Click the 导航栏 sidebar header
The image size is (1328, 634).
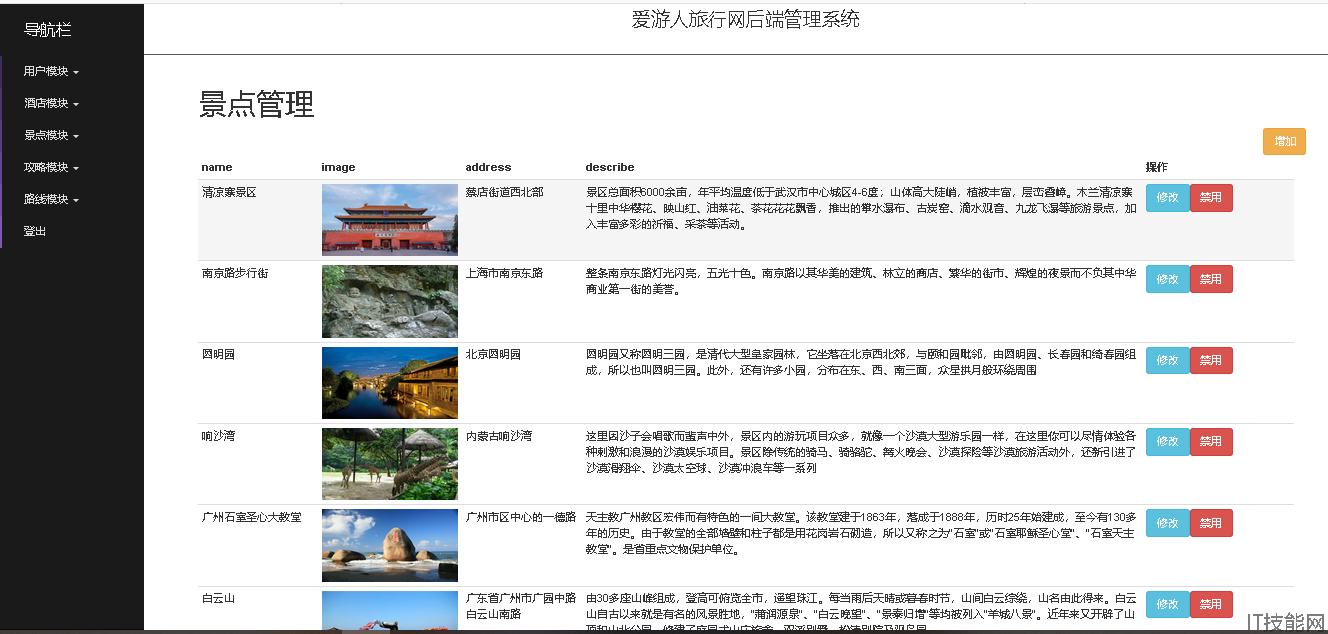(x=48, y=30)
